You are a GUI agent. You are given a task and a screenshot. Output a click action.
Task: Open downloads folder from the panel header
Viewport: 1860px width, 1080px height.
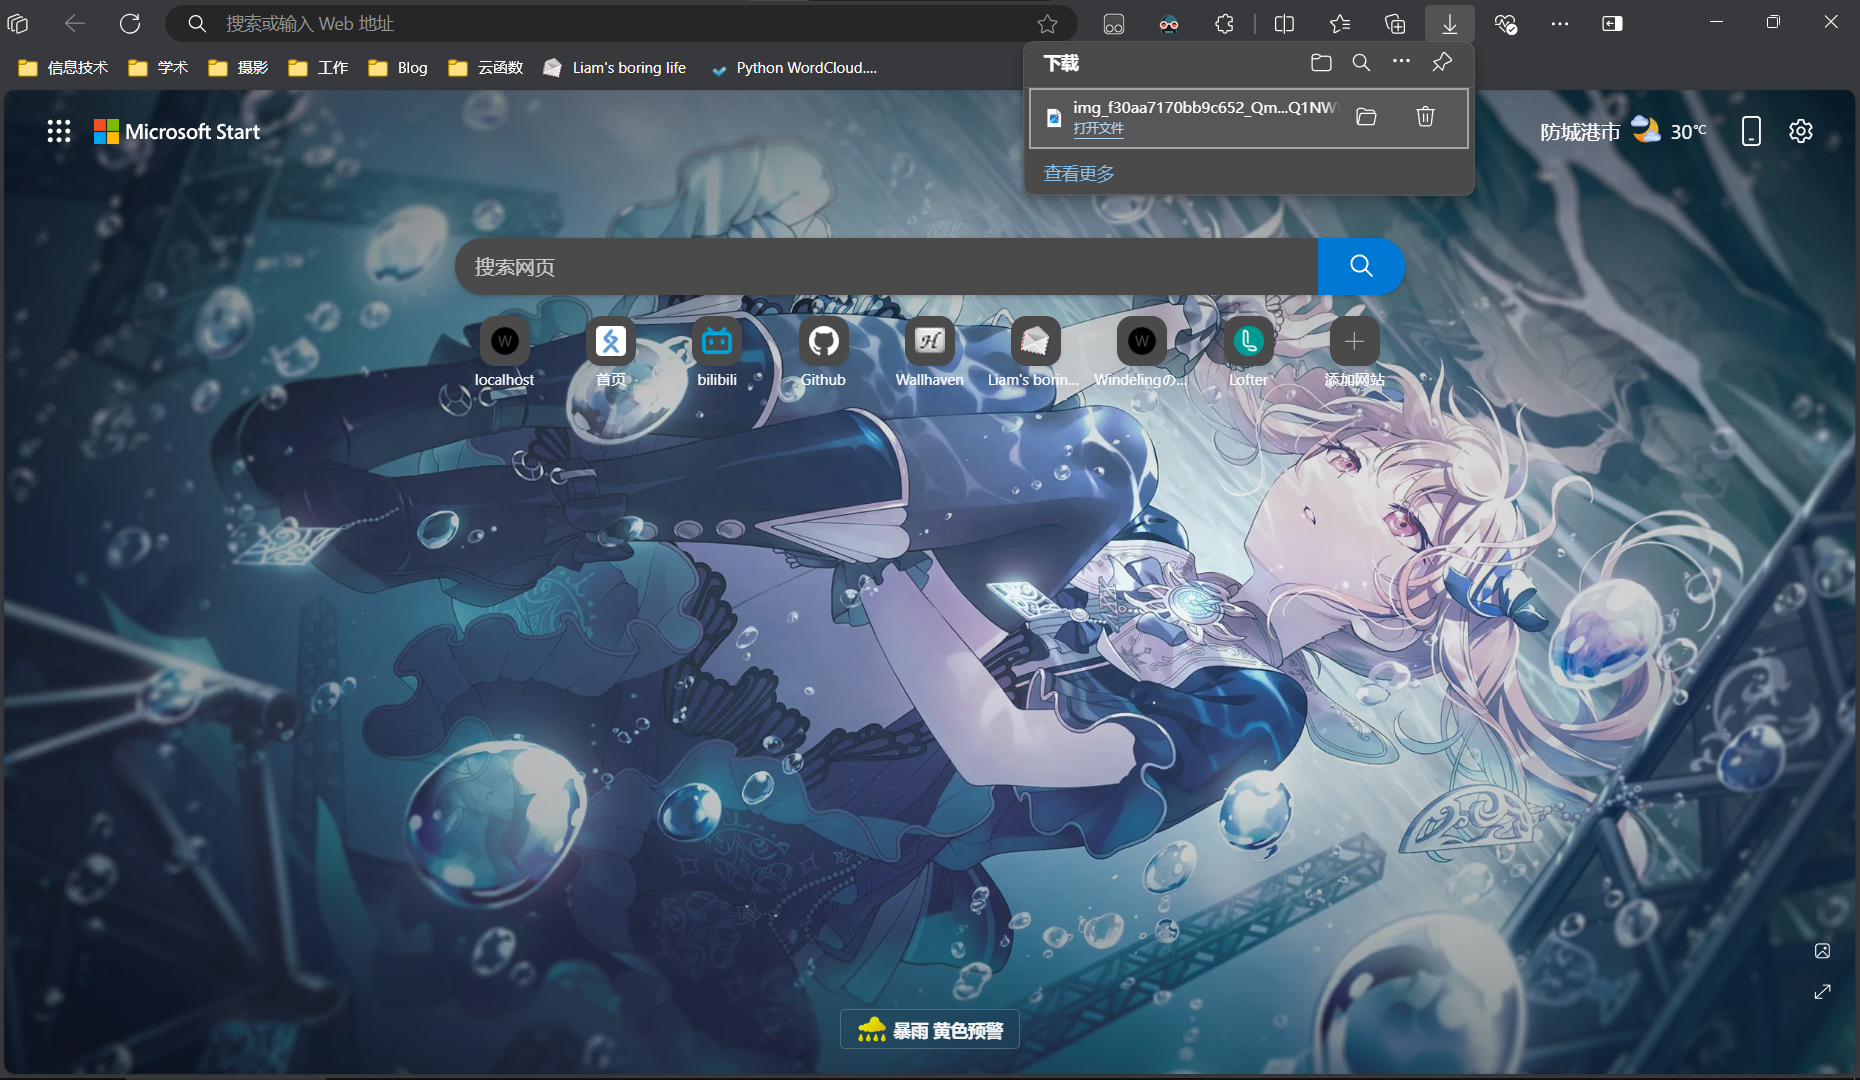1321,62
